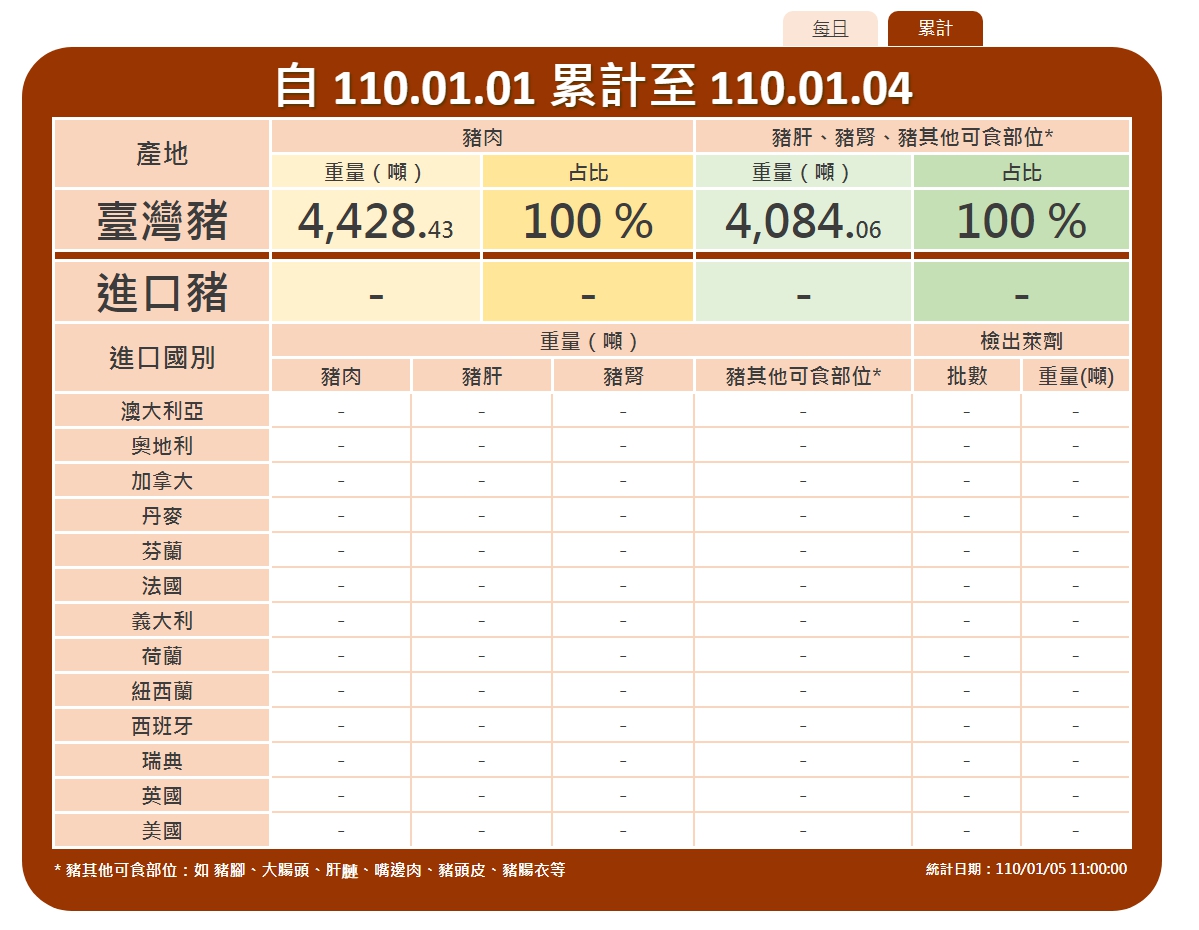Select the 紐西蘭 country row label
The width and height of the screenshot is (1199, 930).
click(162, 691)
